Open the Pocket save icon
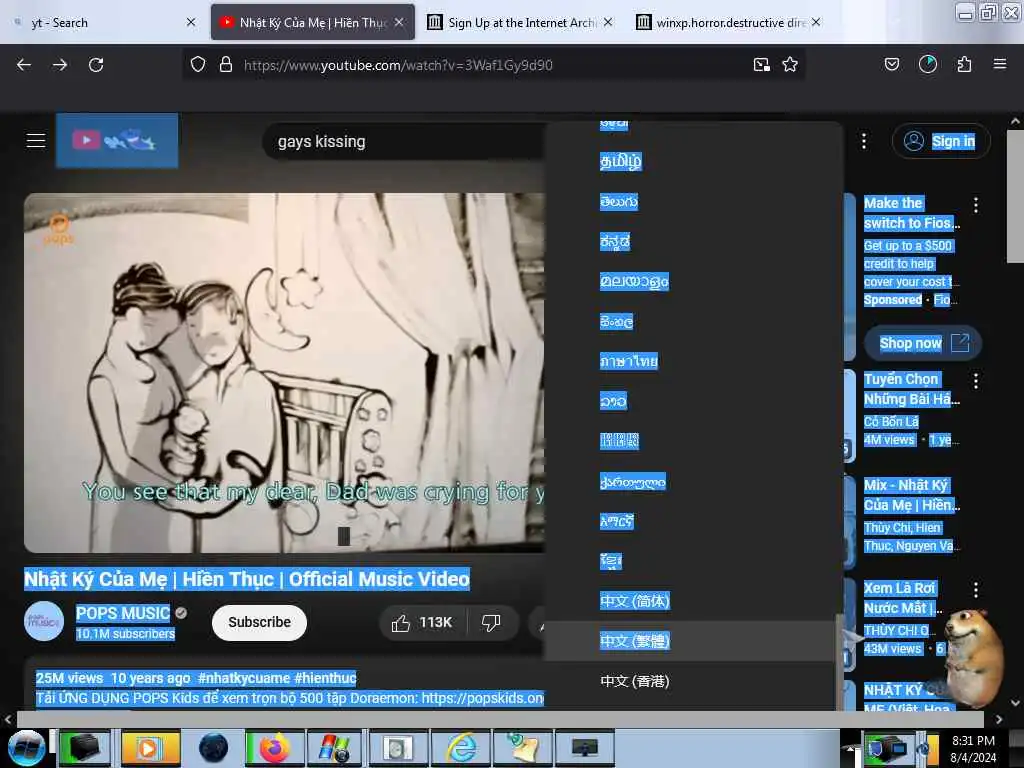The width and height of the screenshot is (1024, 768). click(892, 64)
